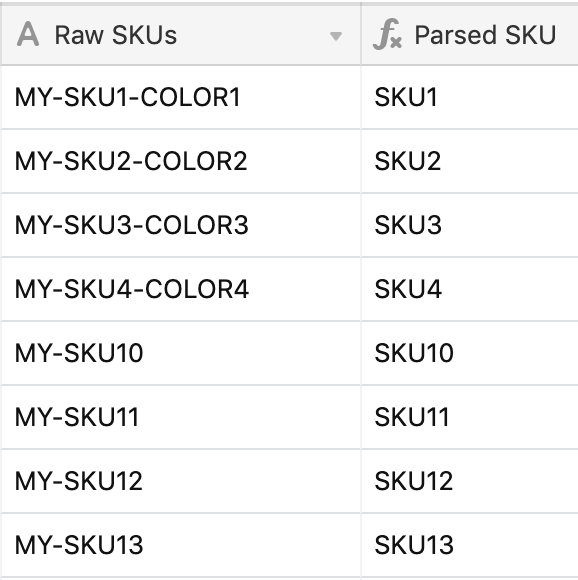Click the parsed SKU2 formula cell
This screenshot has height=580, width=578.
pyautogui.click(x=470, y=162)
